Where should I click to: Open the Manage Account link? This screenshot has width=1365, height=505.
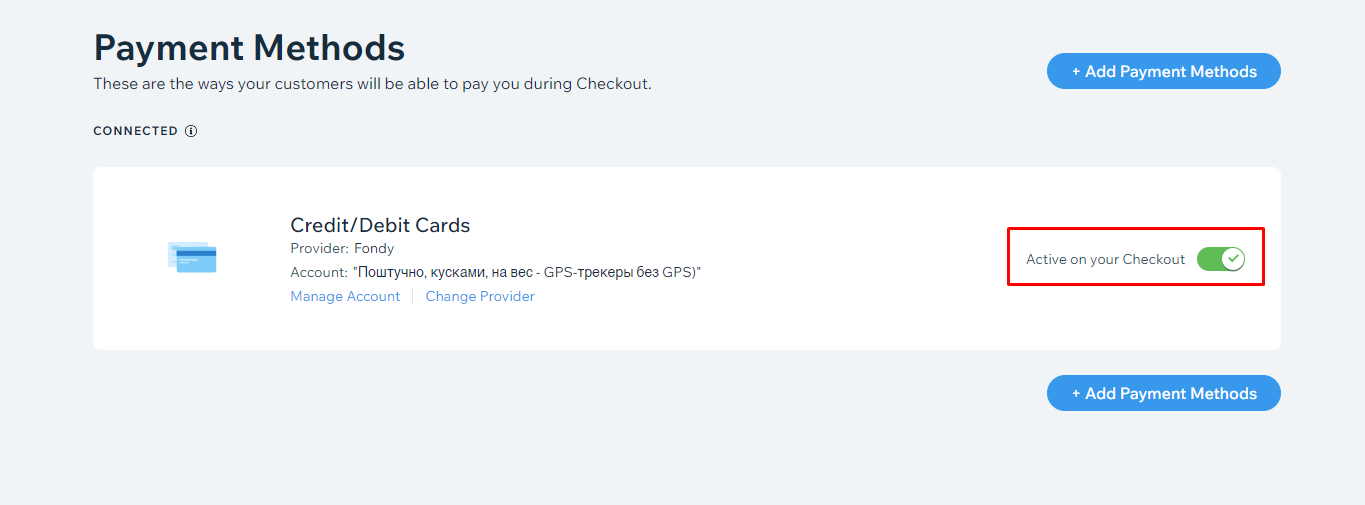pyautogui.click(x=345, y=296)
